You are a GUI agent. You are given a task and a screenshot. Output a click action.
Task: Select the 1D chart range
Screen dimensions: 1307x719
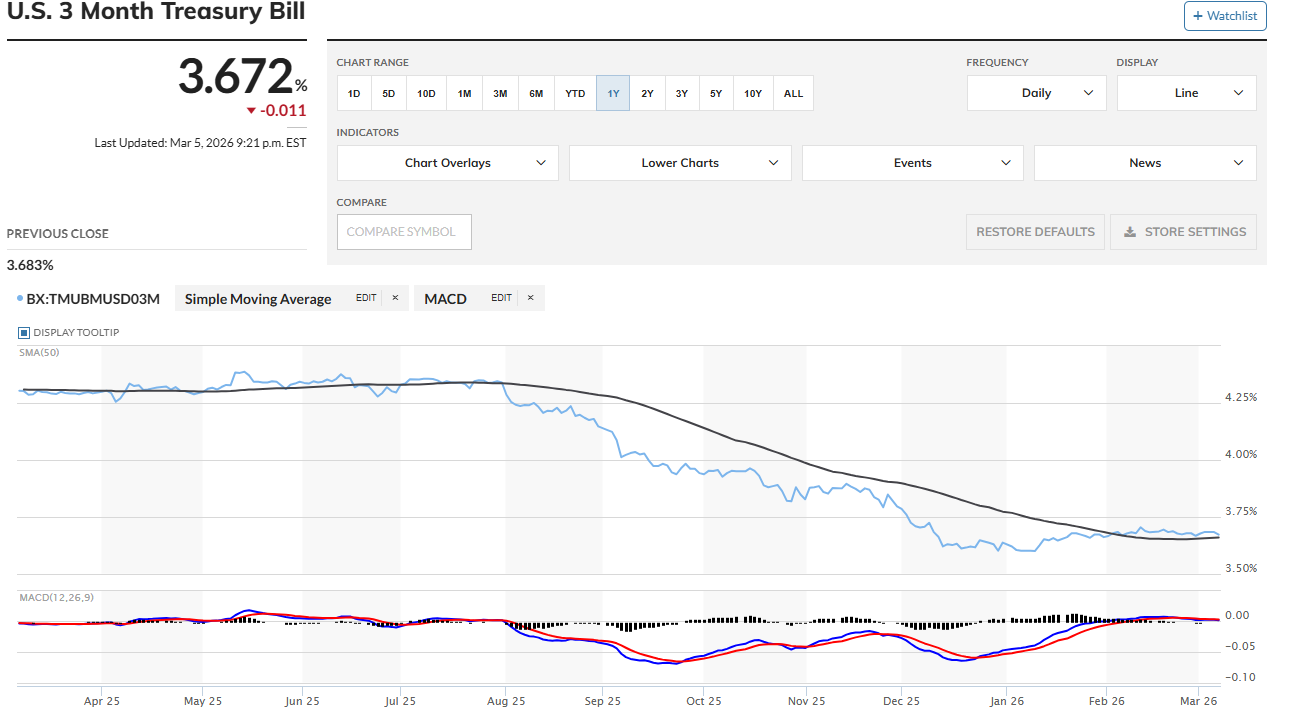point(354,93)
